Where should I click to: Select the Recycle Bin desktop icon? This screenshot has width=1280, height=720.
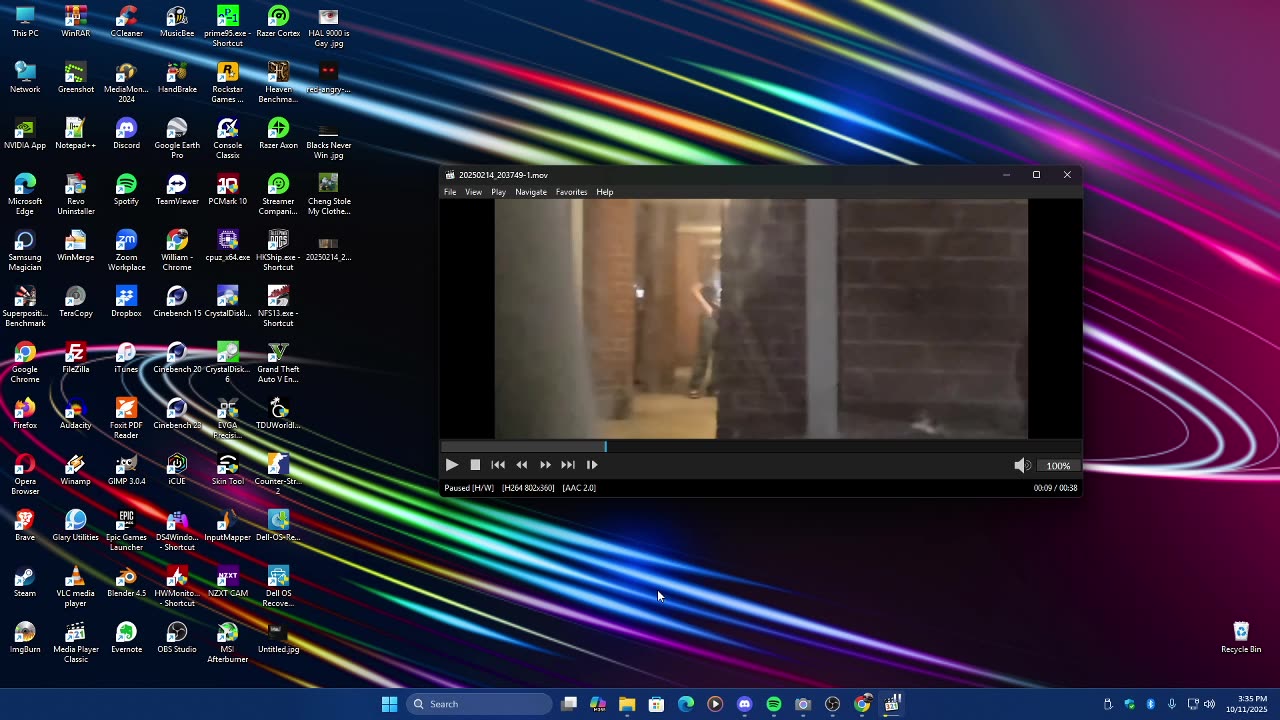[x=1241, y=638]
